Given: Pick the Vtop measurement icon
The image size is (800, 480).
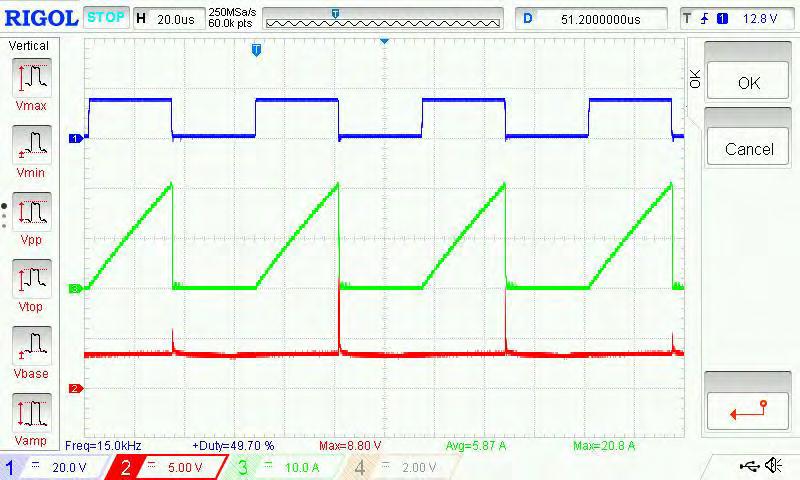Looking at the screenshot, I should pos(32,279).
